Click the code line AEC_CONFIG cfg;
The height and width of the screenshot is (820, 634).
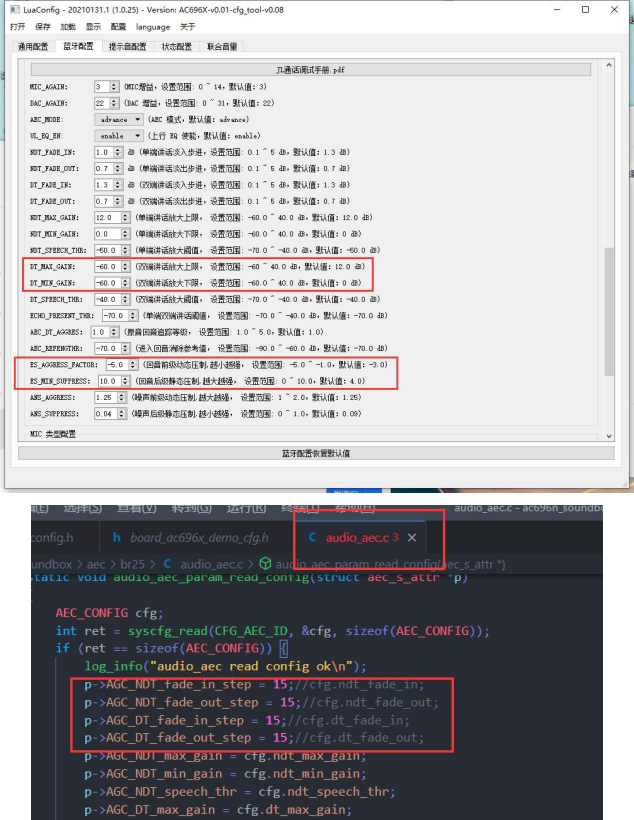(109, 613)
